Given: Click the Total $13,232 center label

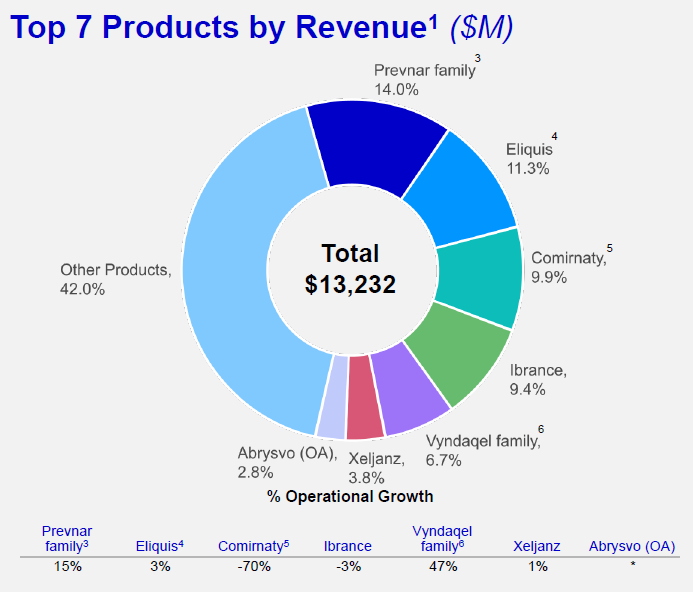Looking at the screenshot, I should 350,268.
